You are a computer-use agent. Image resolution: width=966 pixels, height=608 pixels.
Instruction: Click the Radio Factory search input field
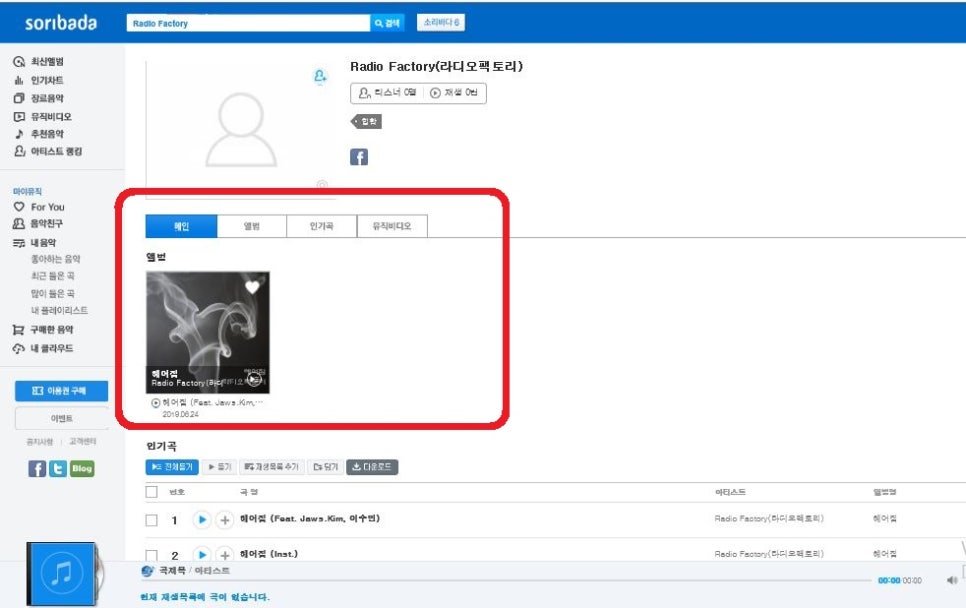(248, 23)
